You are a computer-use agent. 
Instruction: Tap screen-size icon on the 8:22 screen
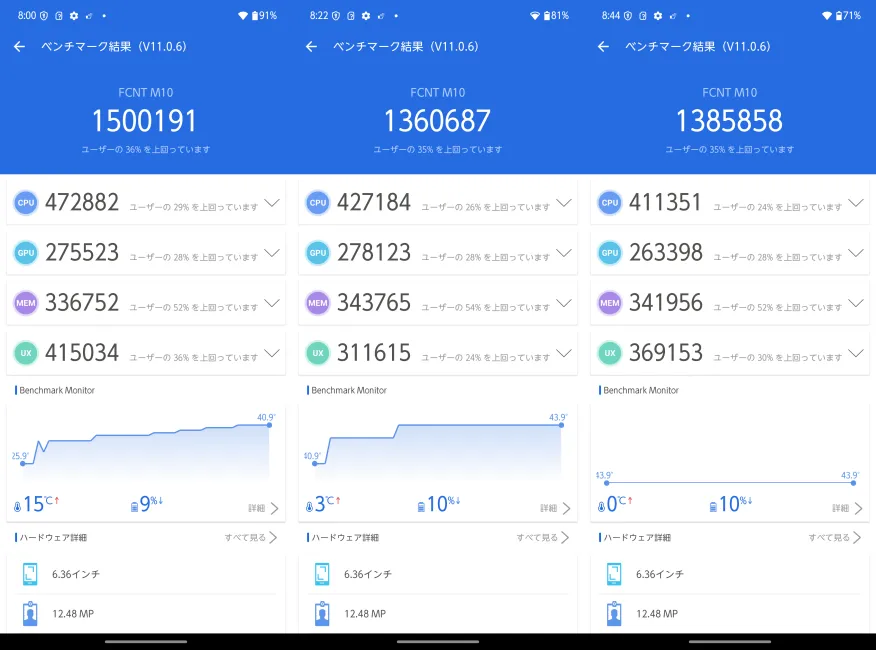(322, 574)
